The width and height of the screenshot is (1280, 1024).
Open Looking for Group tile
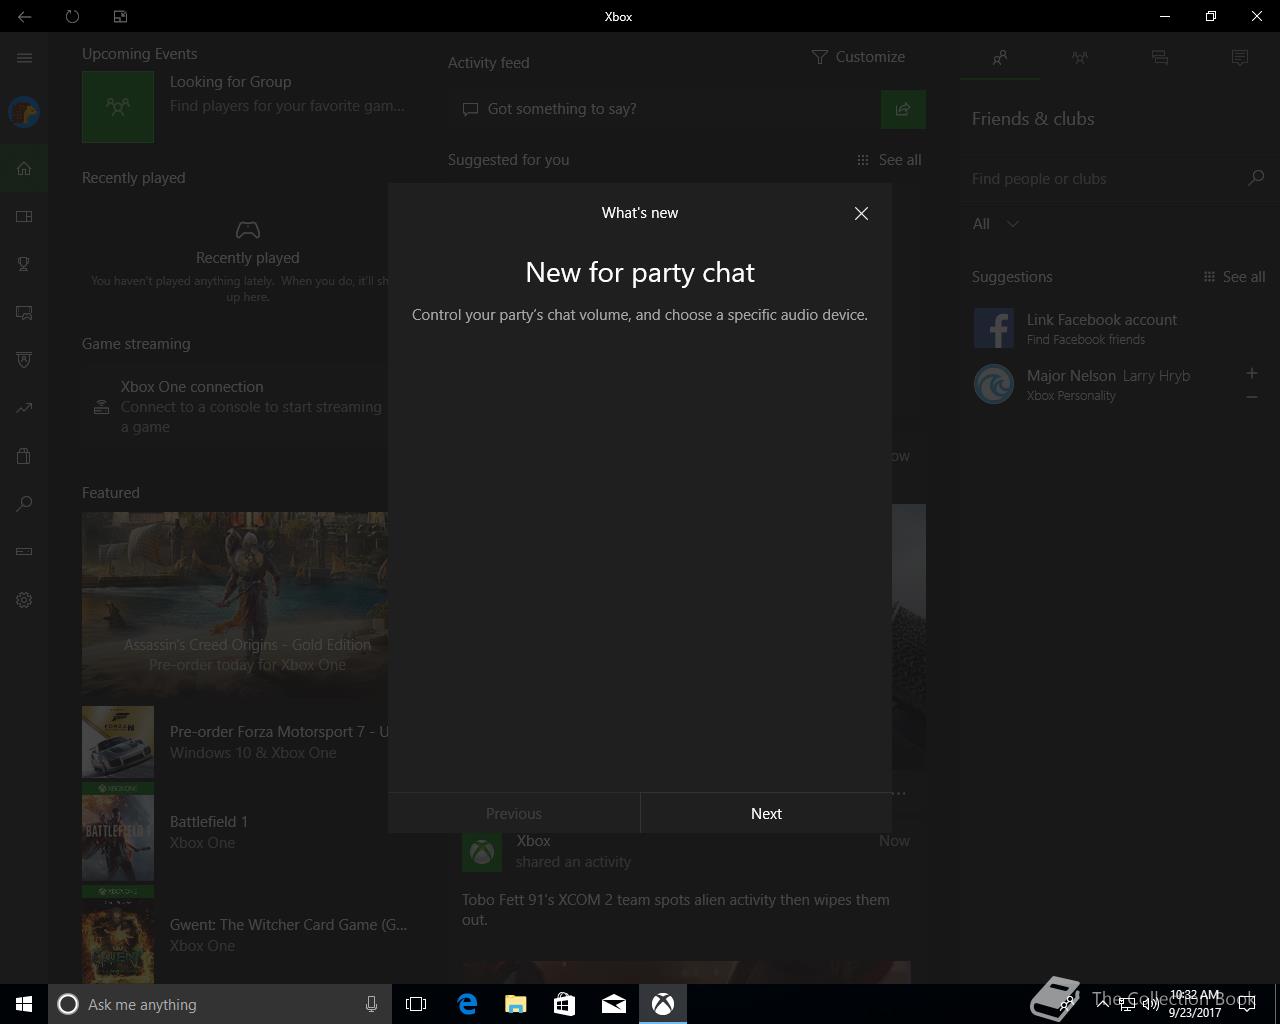pos(245,106)
